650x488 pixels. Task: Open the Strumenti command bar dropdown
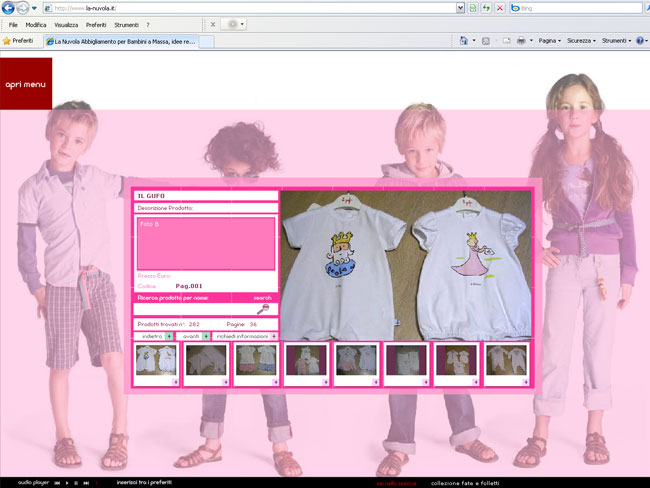click(x=616, y=41)
